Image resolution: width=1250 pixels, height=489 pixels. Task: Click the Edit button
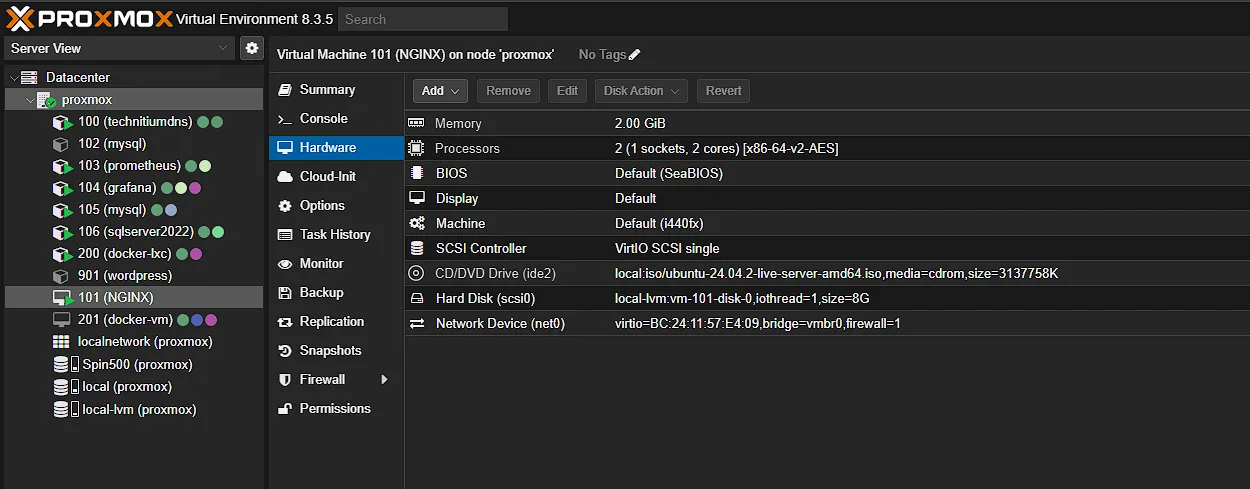click(567, 91)
